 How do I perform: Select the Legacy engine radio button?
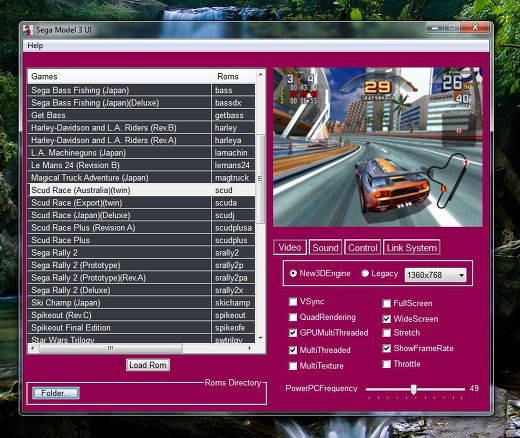pyautogui.click(x=365, y=274)
